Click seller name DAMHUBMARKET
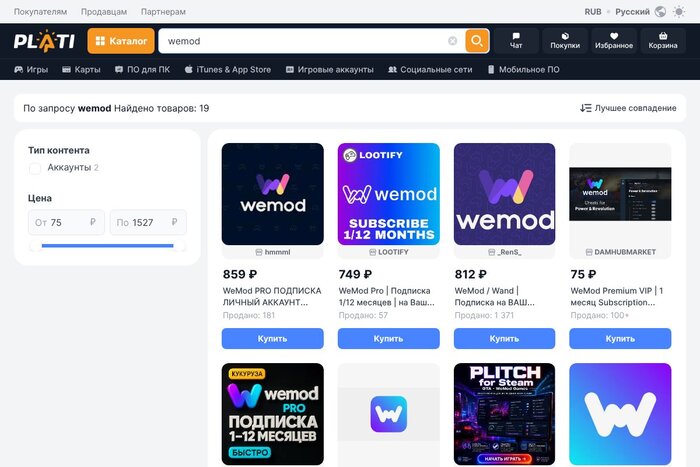Image resolution: width=700 pixels, height=467 pixels. [625, 252]
